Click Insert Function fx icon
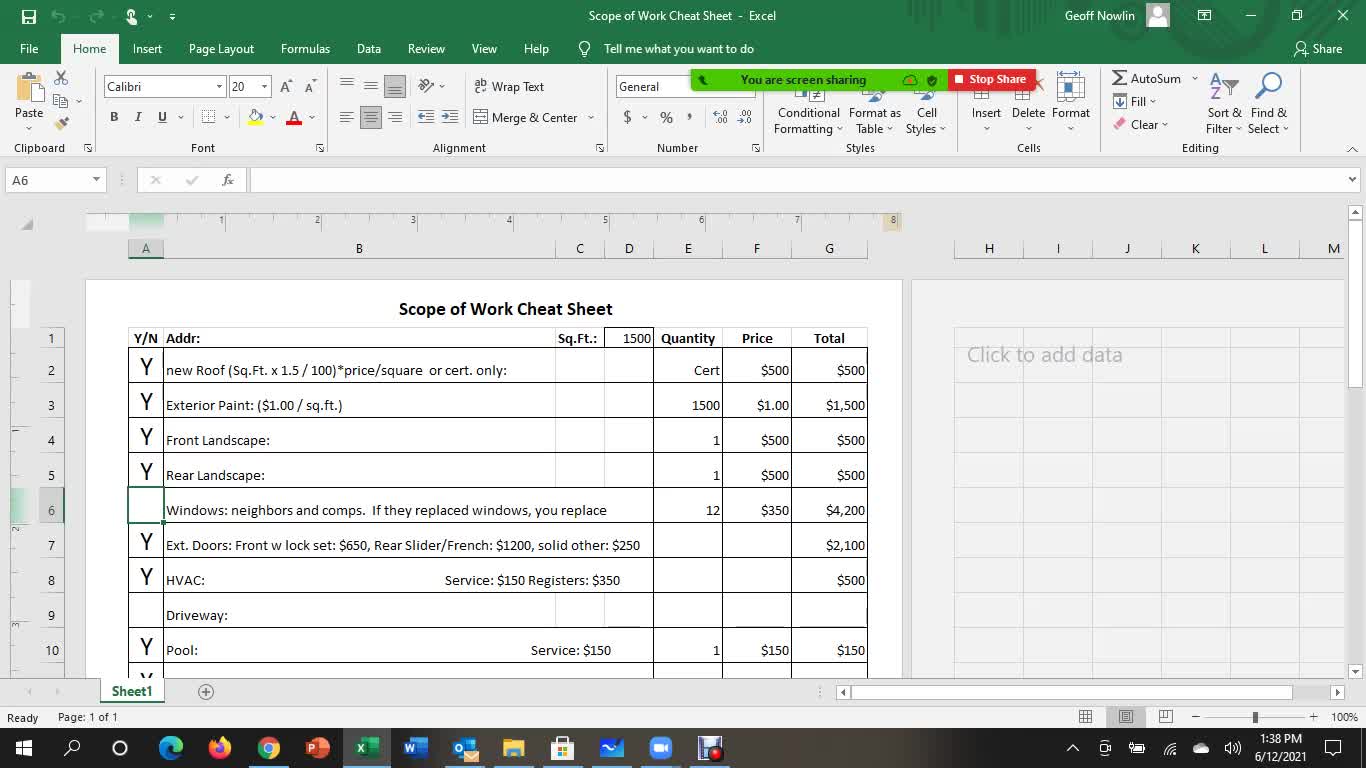This screenshot has width=1366, height=768. 228,180
